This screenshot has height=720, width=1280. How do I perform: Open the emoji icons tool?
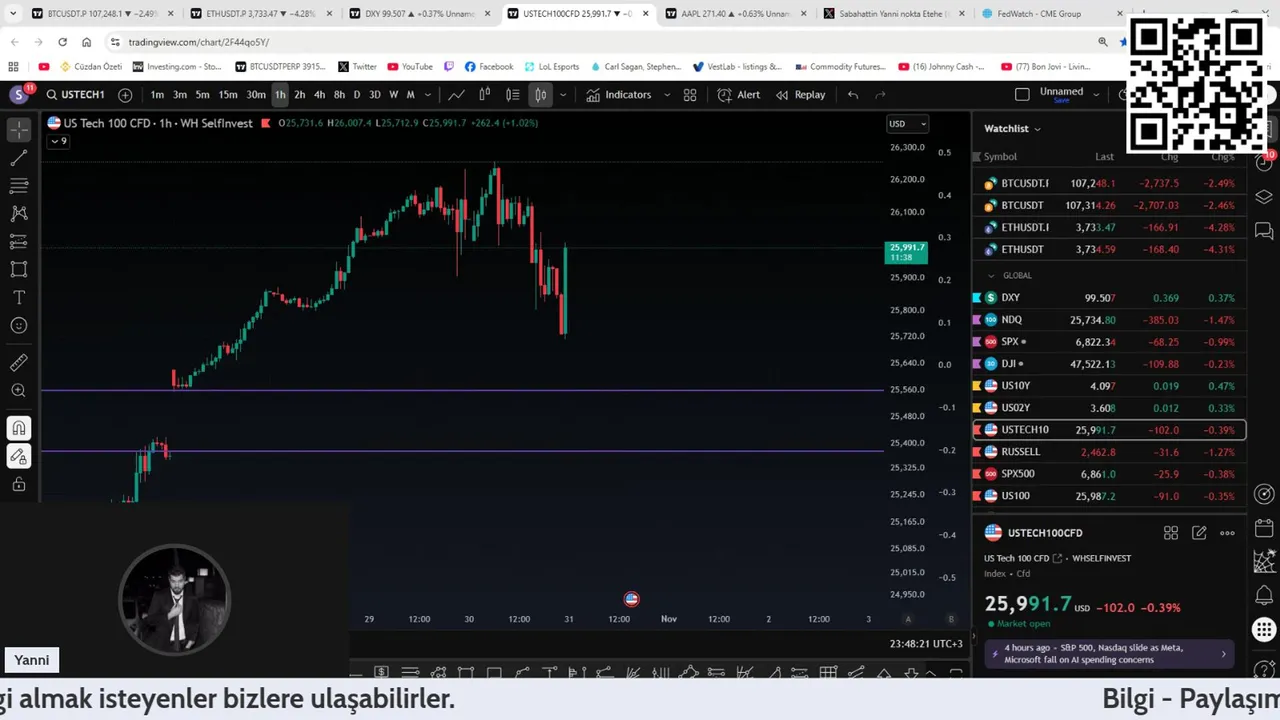(x=19, y=326)
